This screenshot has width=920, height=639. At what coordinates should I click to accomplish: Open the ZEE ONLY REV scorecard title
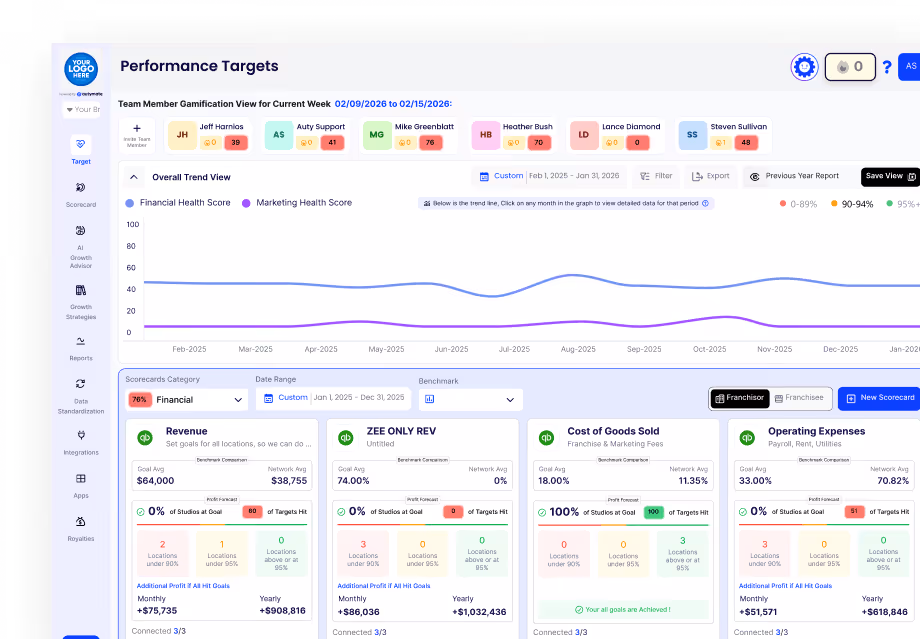tap(401, 431)
